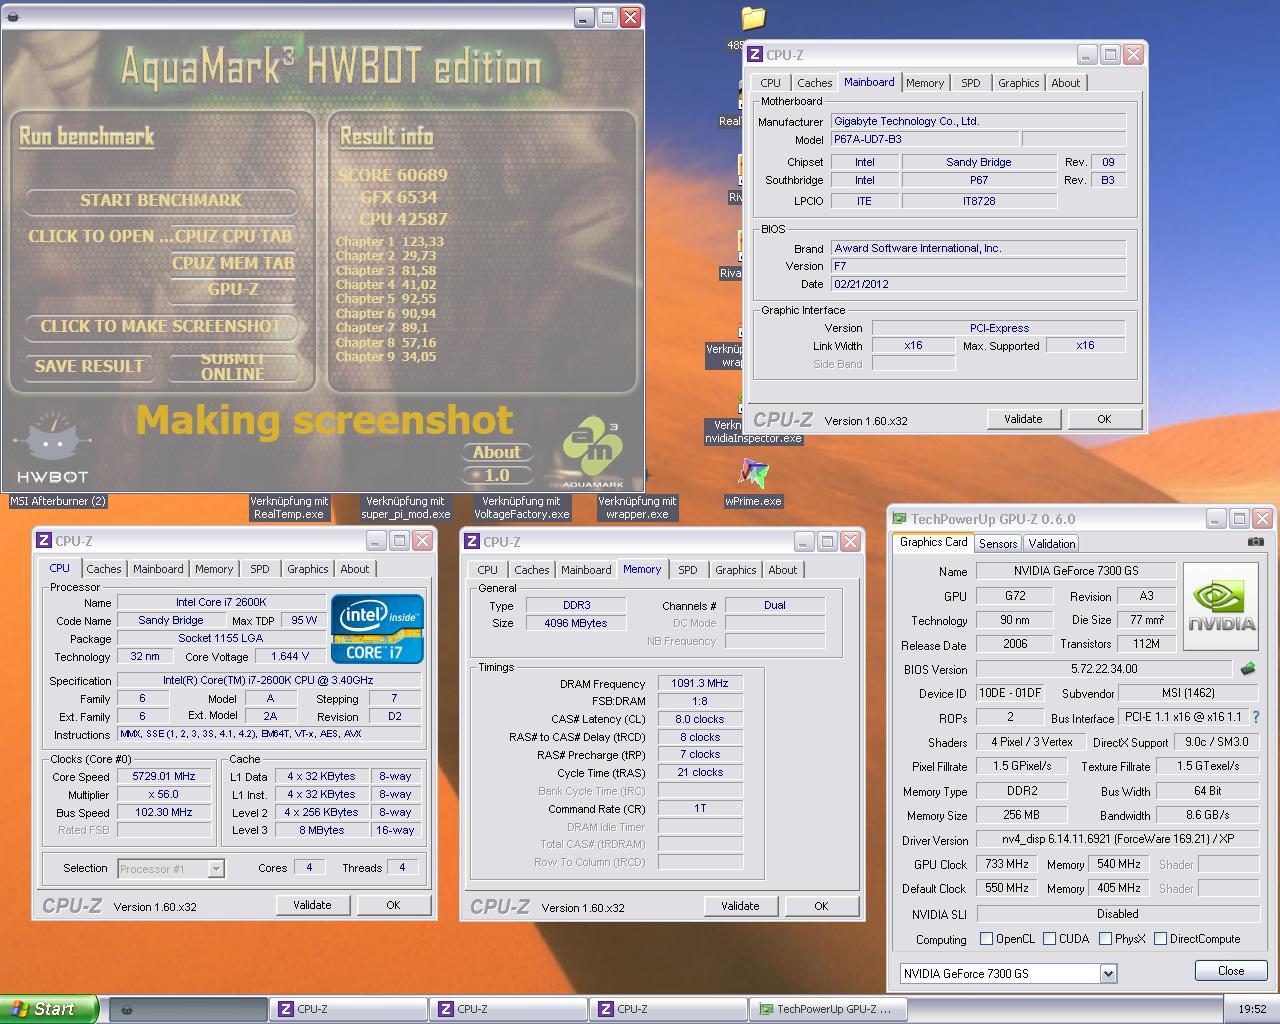The image size is (1280, 1024).
Task: Click SAVE RESULT in AquaMark
Action: click(x=89, y=366)
